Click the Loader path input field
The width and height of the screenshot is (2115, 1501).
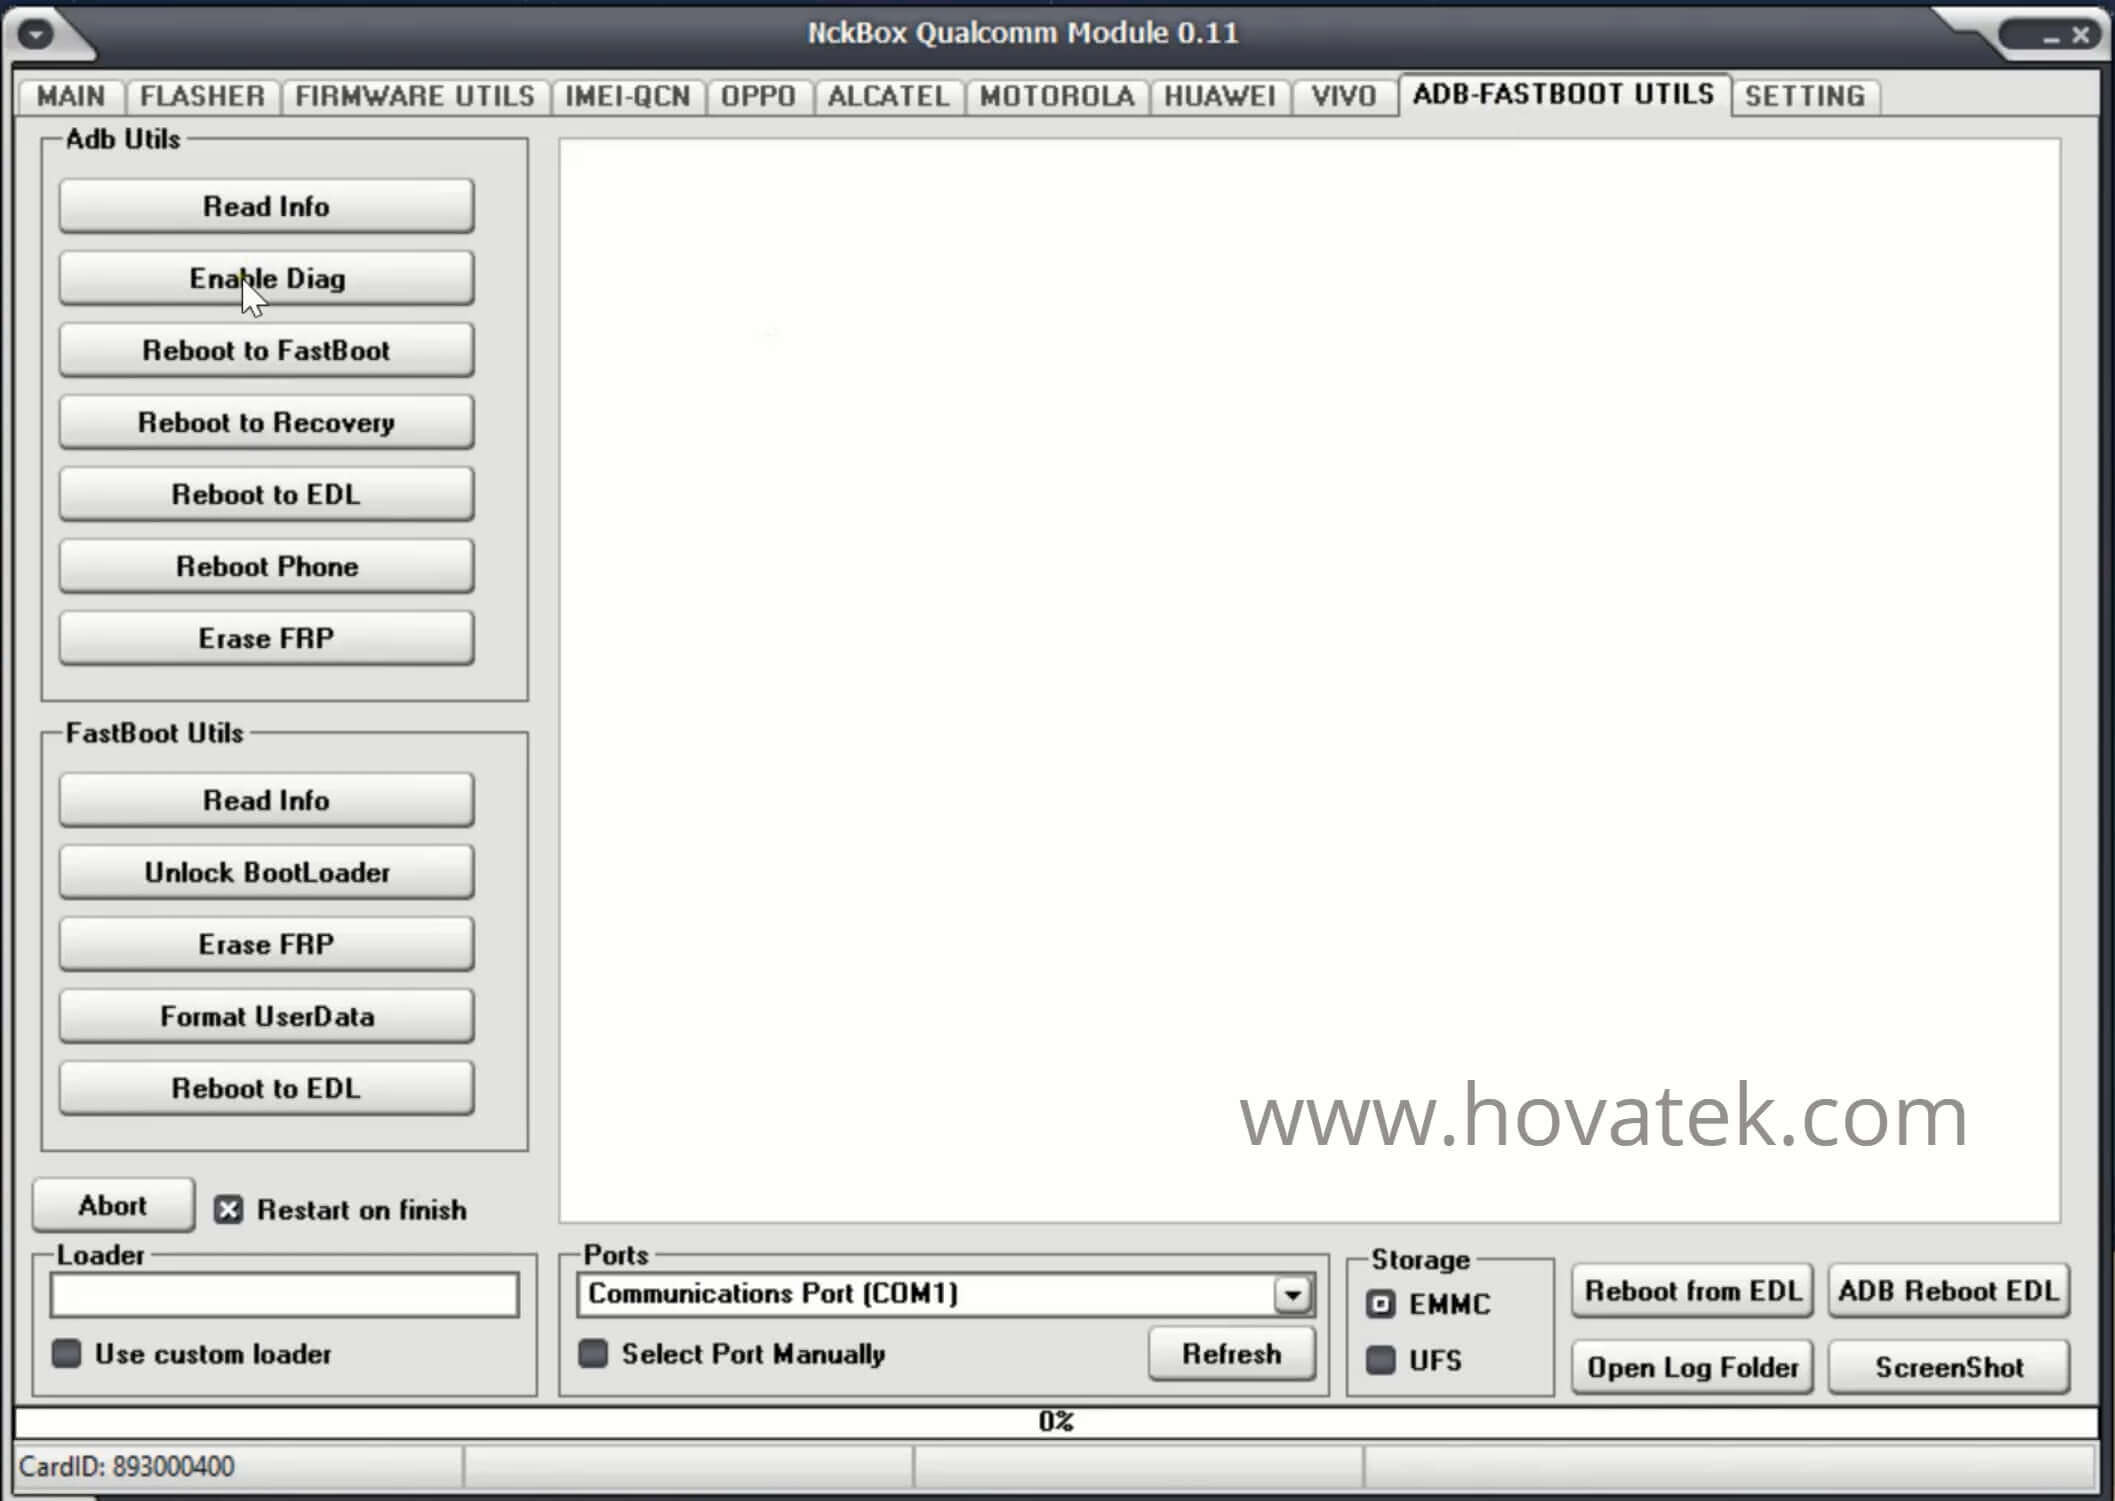point(285,1295)
